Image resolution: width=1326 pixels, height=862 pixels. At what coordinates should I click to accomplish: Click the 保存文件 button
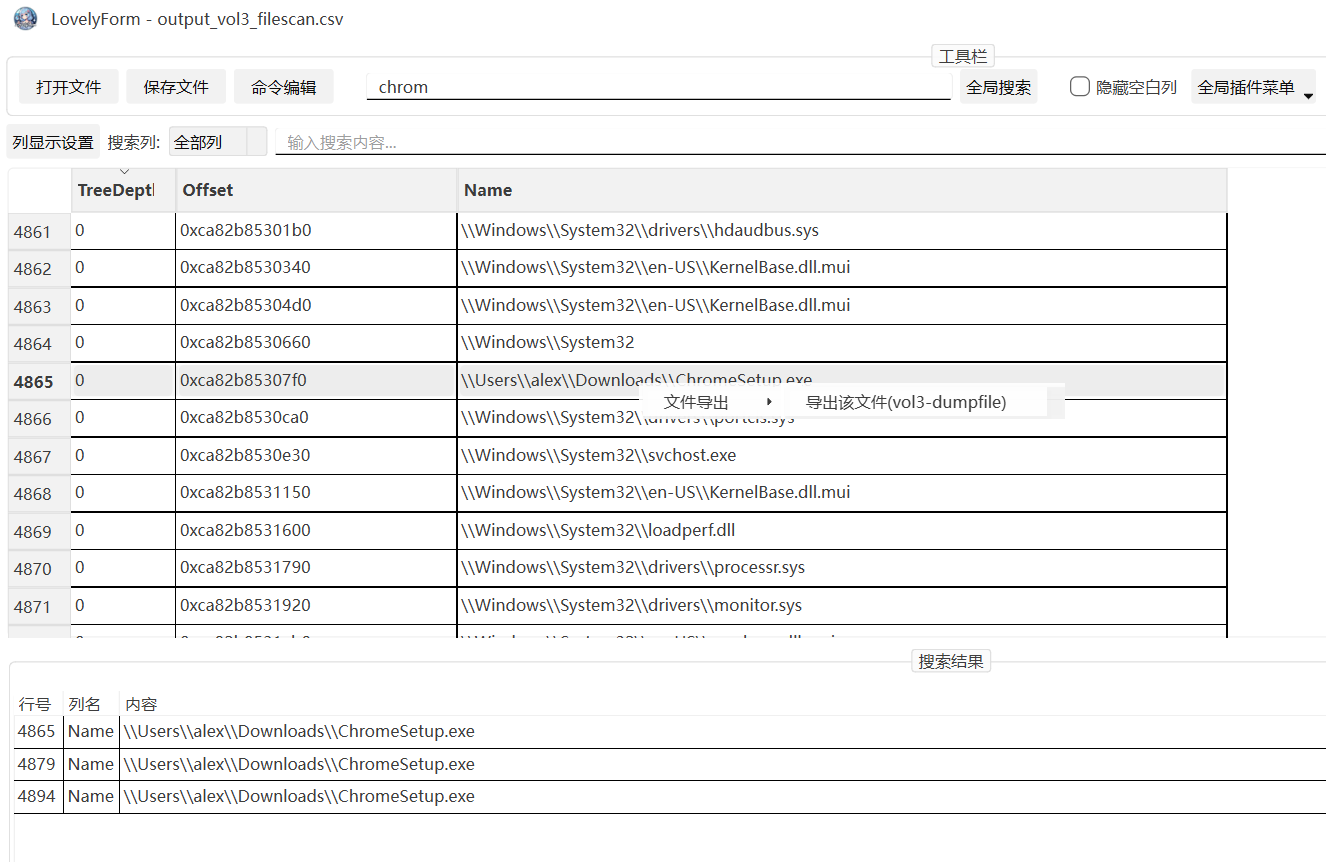pyautogui.click(x=176, y=87)
